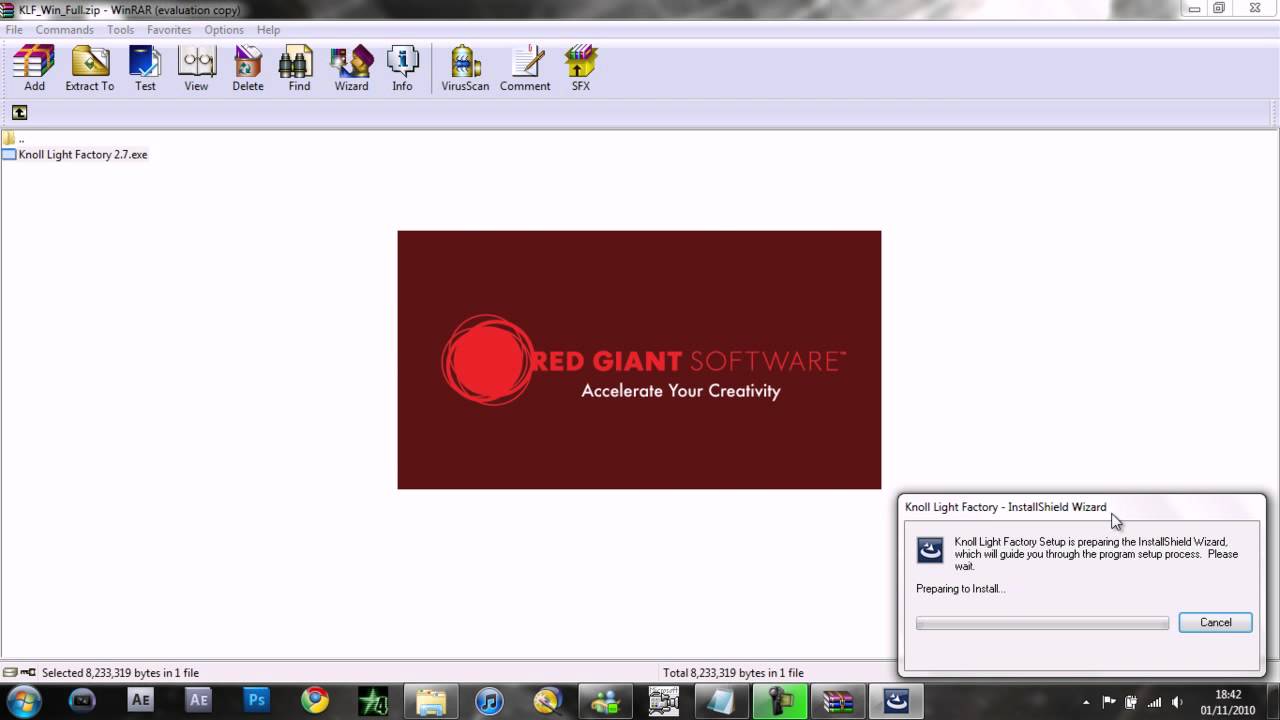Screen dimensions: 1280x720
Task: Start VirusScan on the archive
Action: pos(465,68)
